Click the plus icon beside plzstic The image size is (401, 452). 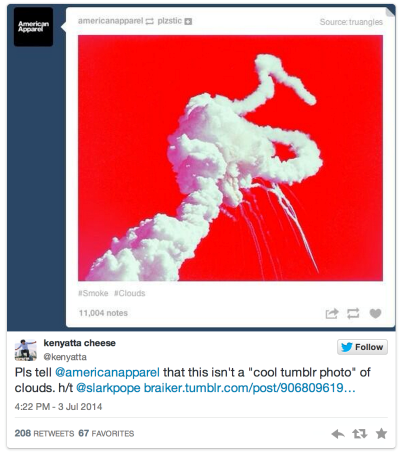[188, 21]
